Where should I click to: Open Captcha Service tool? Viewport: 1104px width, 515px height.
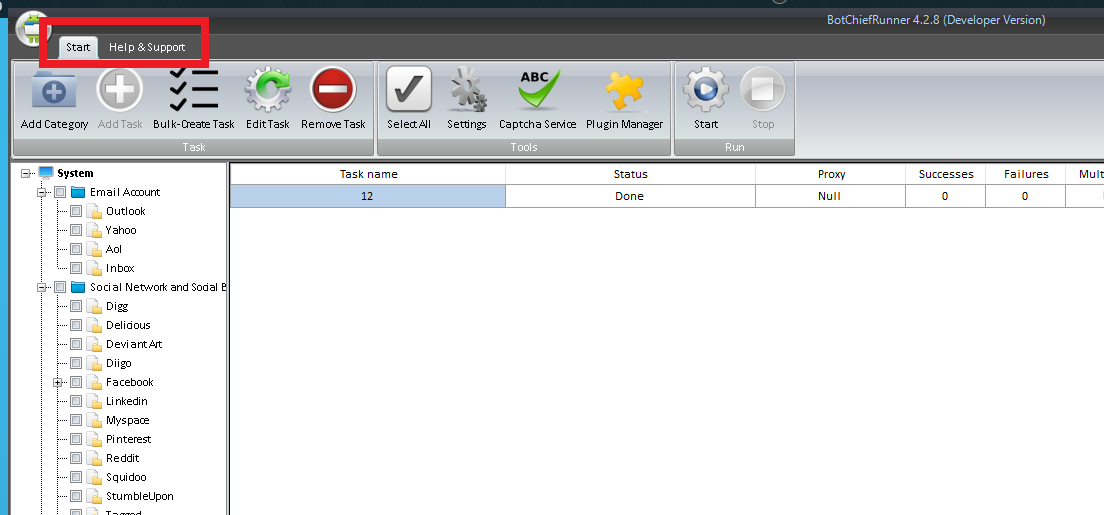click(x=538, y=91)
